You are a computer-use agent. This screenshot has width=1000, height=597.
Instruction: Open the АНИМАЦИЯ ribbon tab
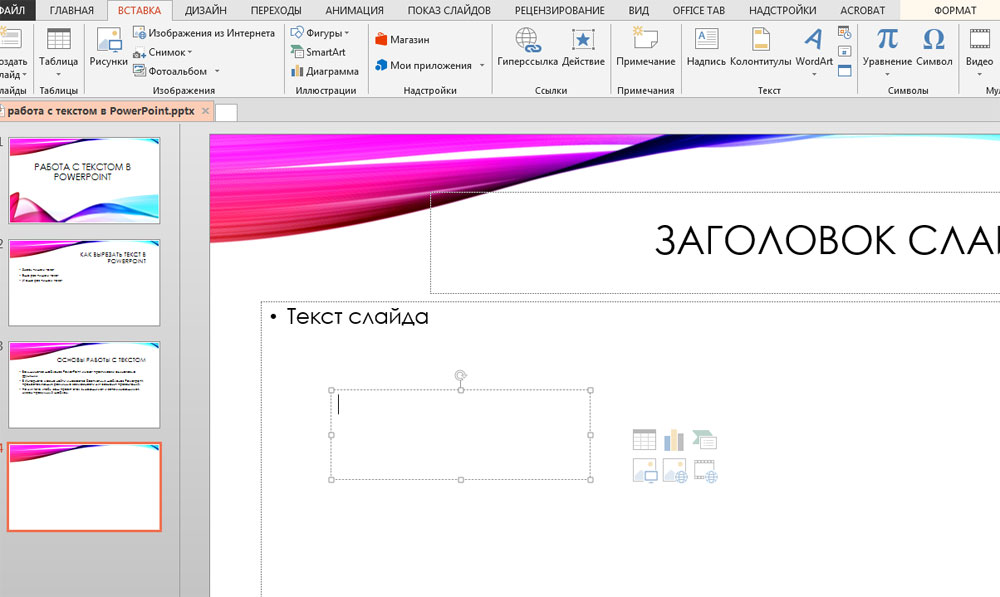tap(355, 10)
